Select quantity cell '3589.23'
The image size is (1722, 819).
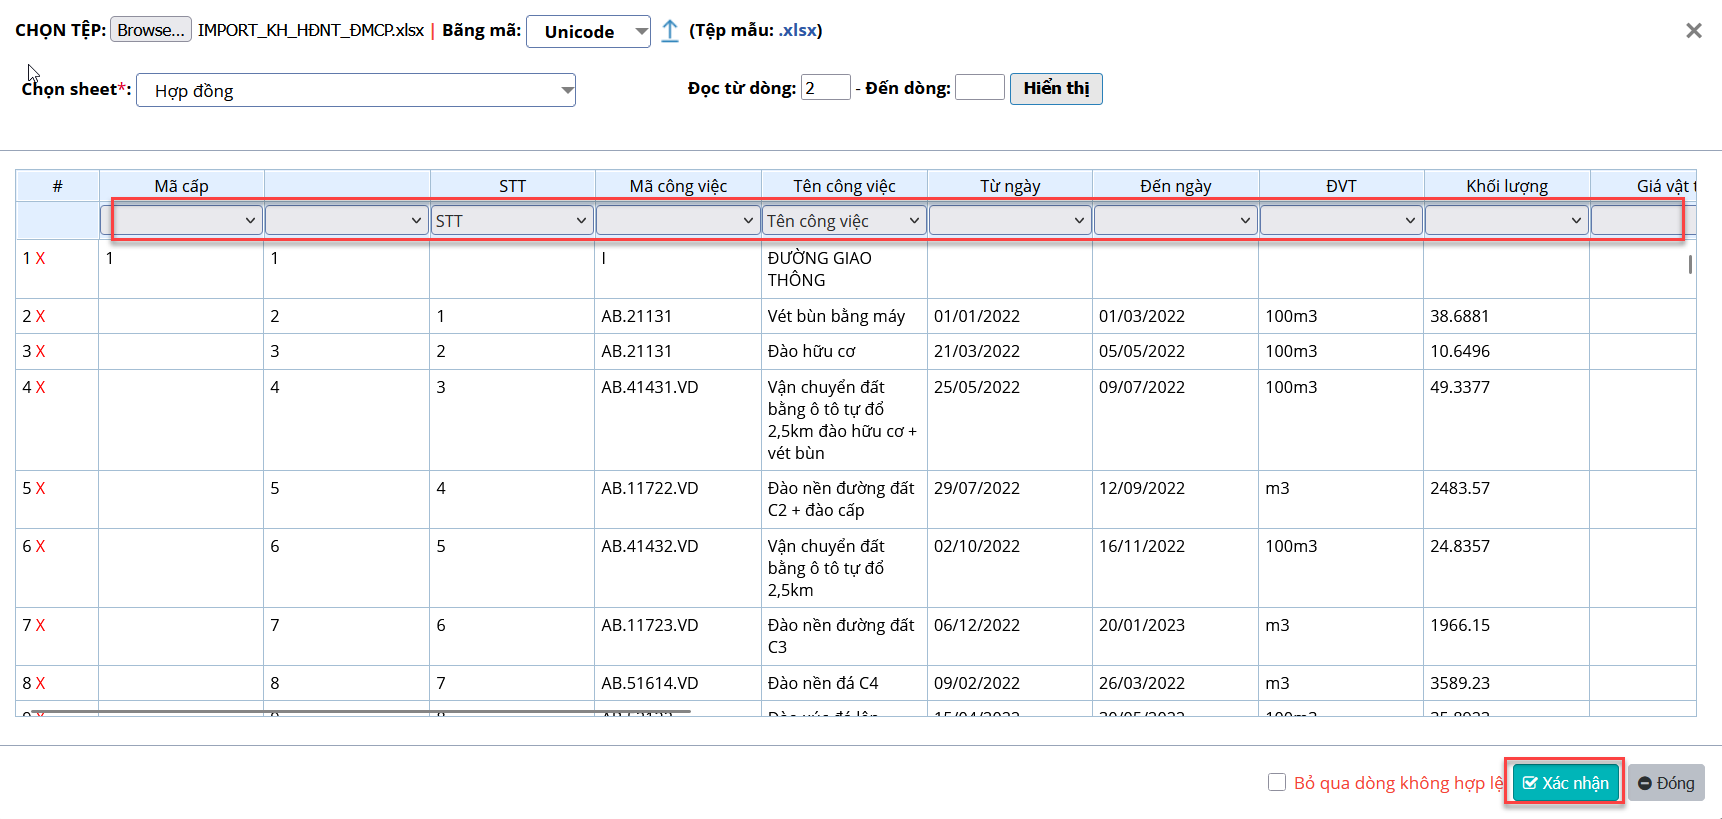(1507, 683)
